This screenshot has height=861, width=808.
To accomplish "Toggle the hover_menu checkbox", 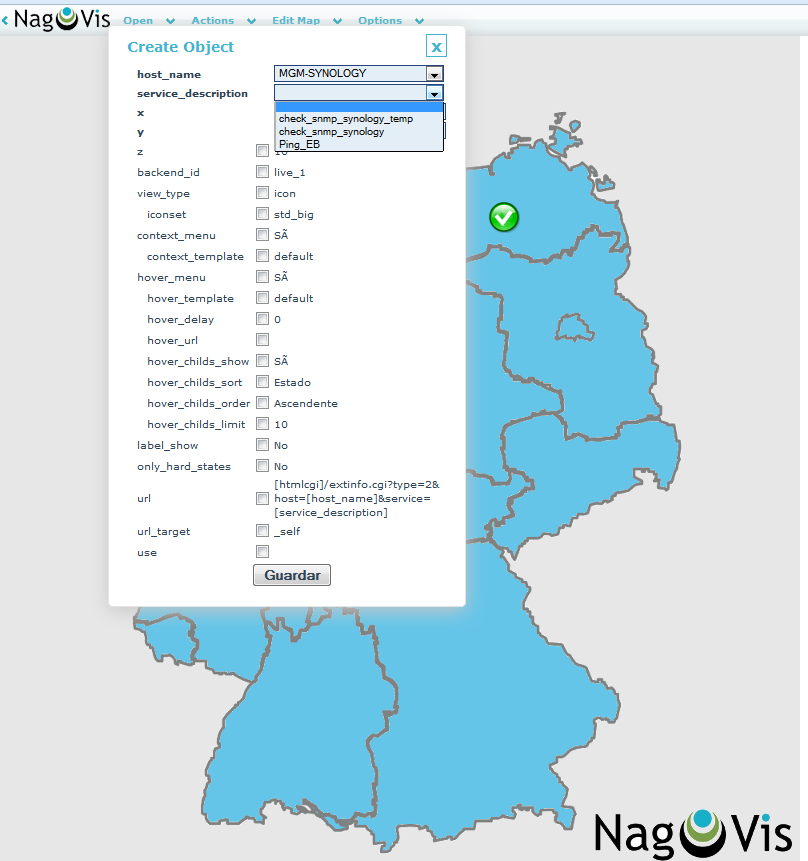I will pos(263,277).
